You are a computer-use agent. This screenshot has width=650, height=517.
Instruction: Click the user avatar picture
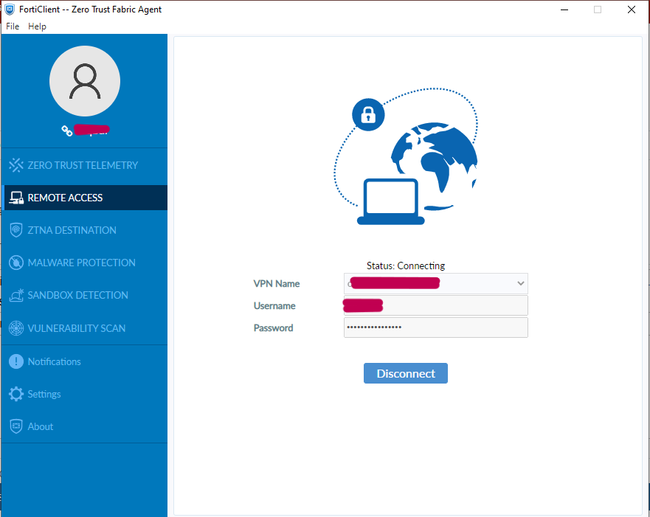click(x=85, y=81)
